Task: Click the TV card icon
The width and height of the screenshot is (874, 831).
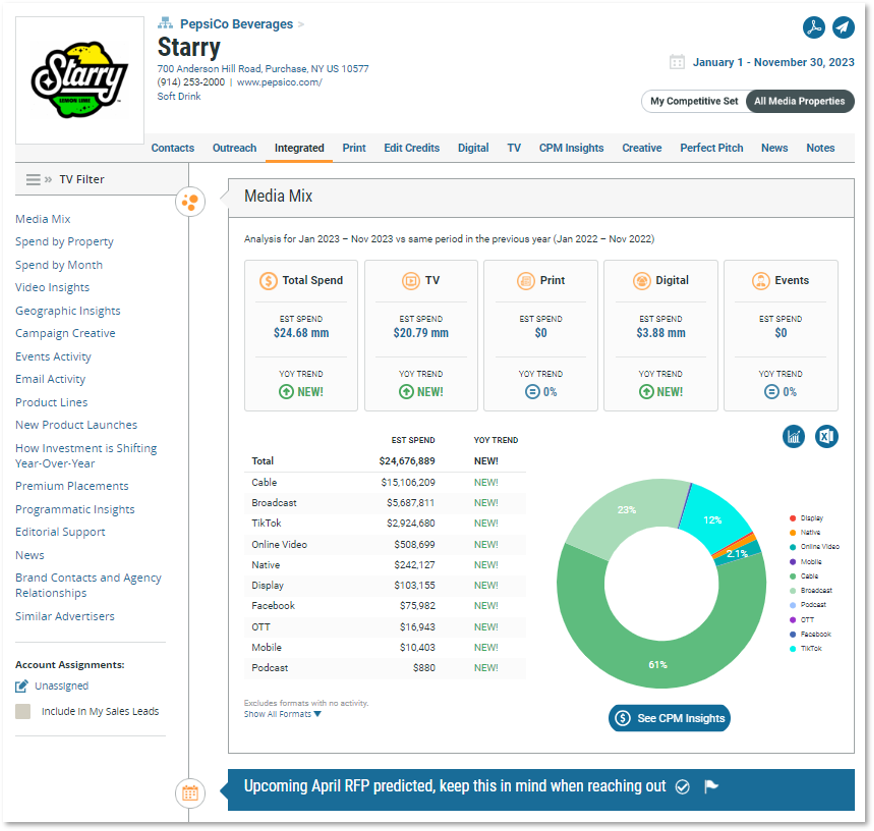Action: pyautogui.click(x=411, y=280)
